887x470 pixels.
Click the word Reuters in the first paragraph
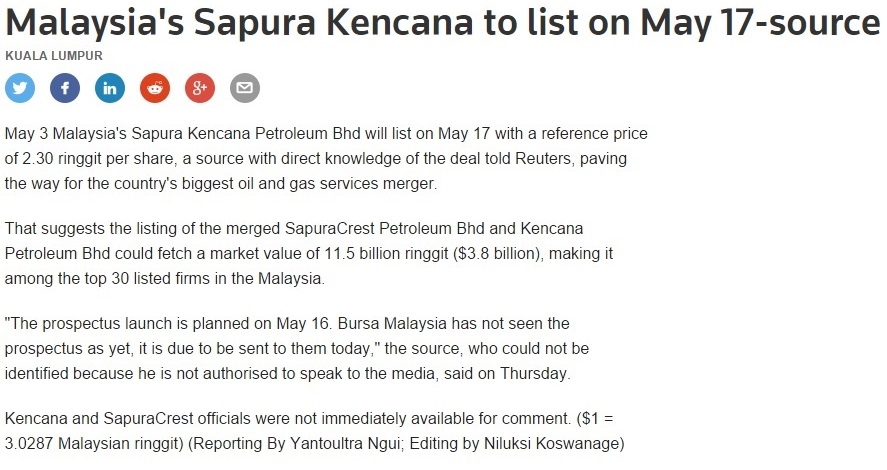pyautogui.click(x=544, y=158)
